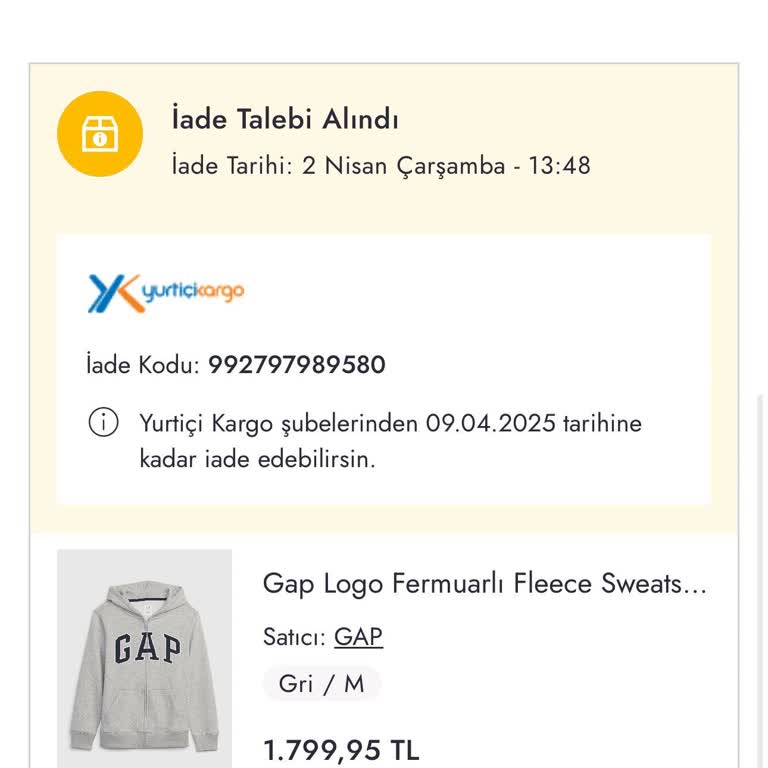Viewport: 768px width, 768px height.
Task: Click the GAP lettering on the hoodie
Action: pyautogui.click(x=146, y=648)
